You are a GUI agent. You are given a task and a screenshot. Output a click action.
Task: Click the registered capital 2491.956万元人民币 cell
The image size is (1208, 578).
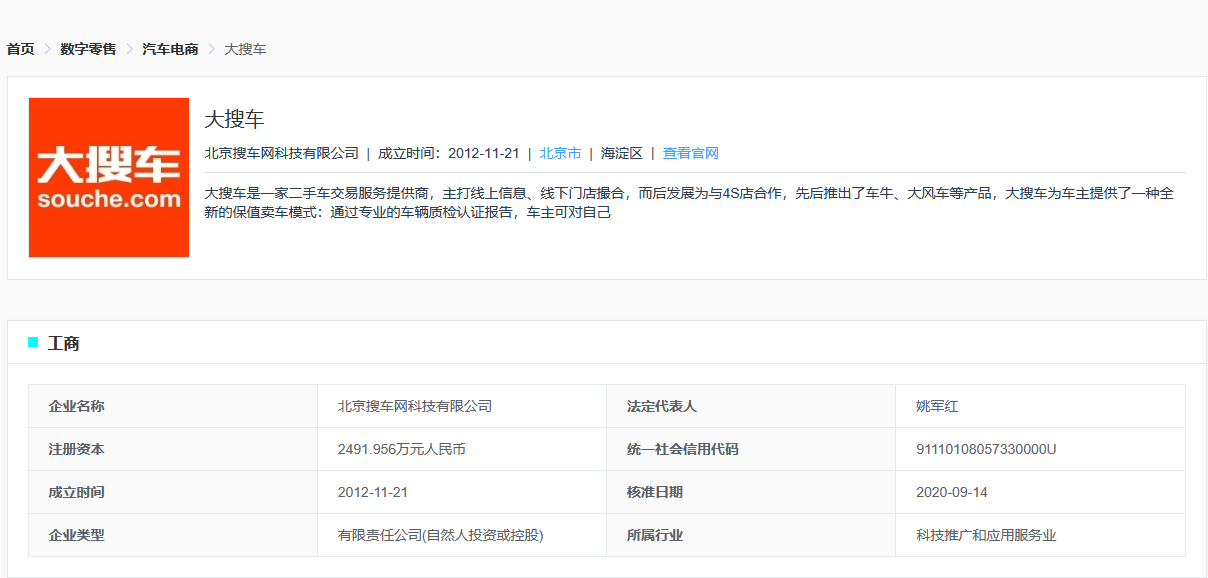[x=404, y=449]
